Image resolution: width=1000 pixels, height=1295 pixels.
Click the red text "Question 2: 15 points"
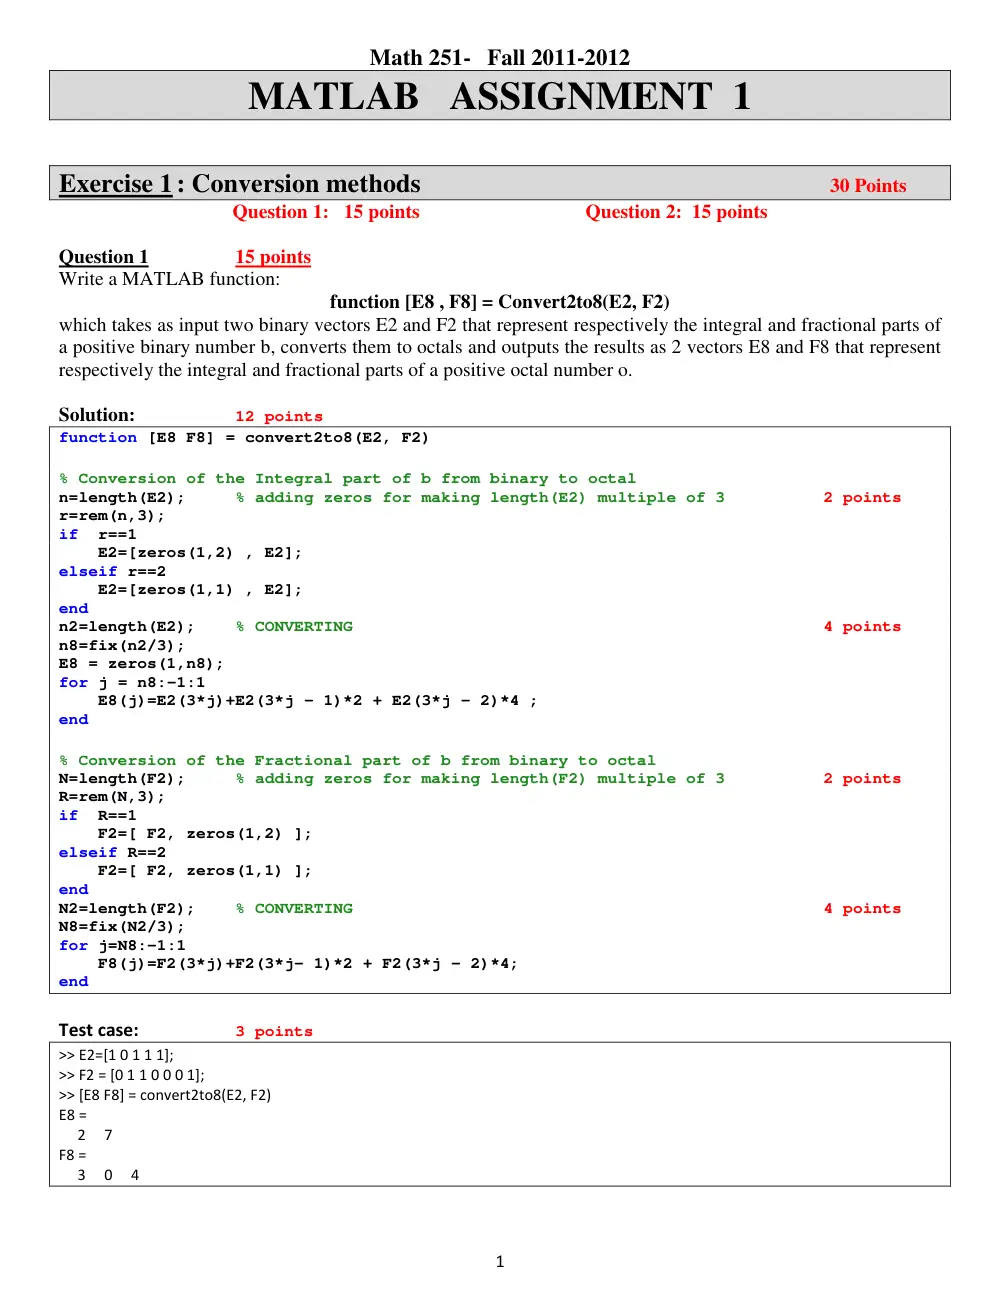[676, 212]
